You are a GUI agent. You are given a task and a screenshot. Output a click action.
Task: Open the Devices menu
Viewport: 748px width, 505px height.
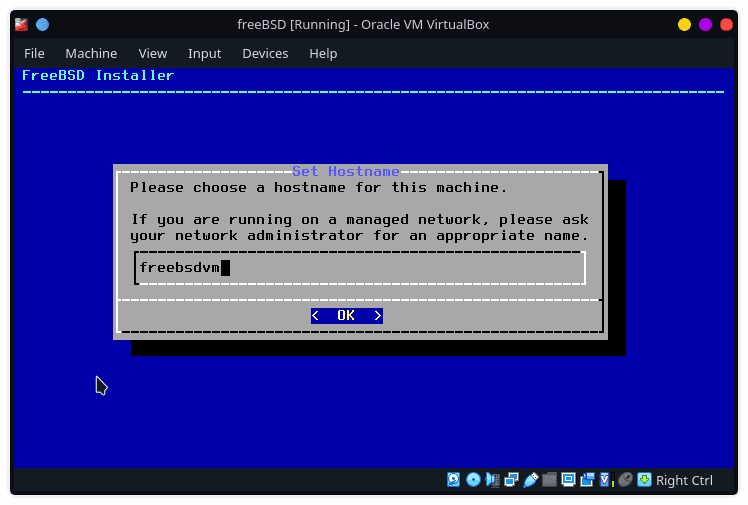tap(265, 53)
